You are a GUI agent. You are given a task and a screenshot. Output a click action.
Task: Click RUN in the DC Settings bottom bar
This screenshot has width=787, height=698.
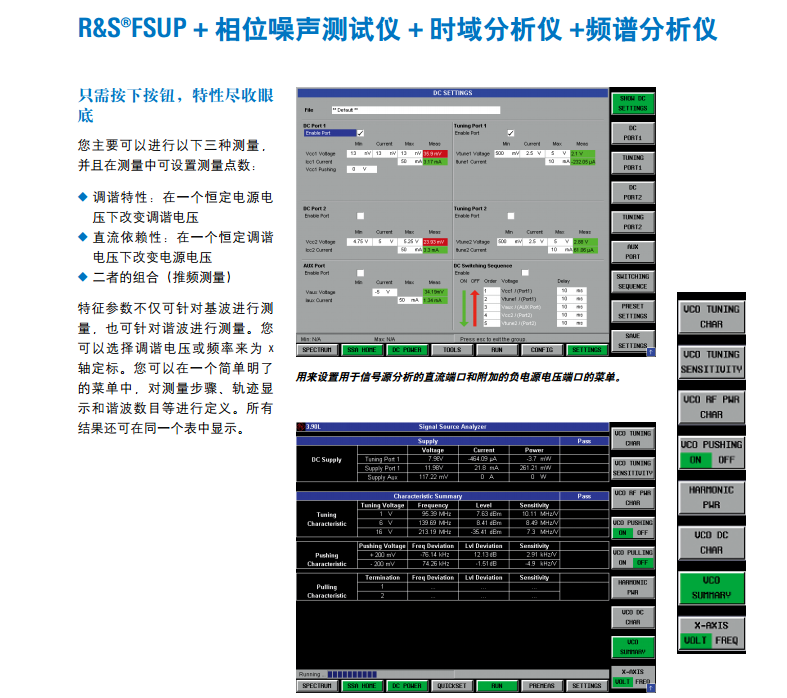point(496,350)
